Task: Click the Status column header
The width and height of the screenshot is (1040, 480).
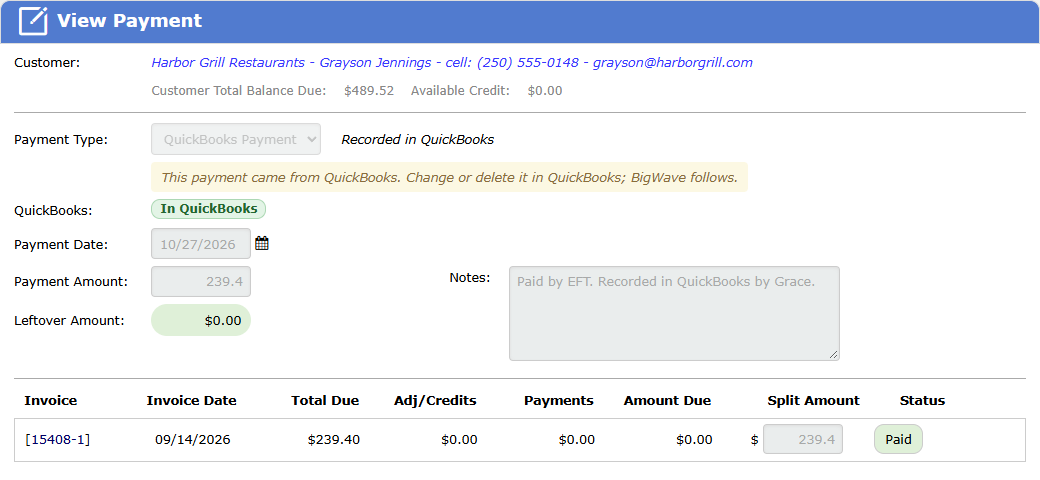Action: [x=923, y=400]
